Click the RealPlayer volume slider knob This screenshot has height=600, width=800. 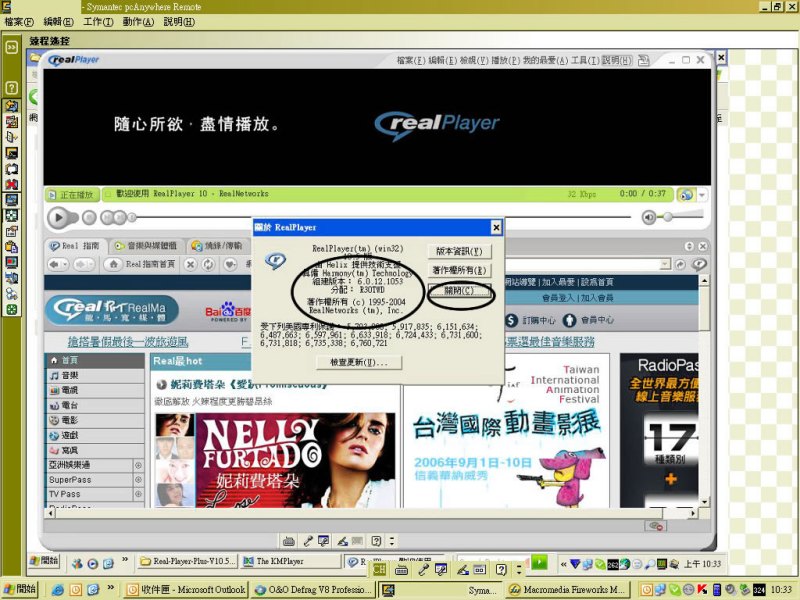[x=668, y=217]
